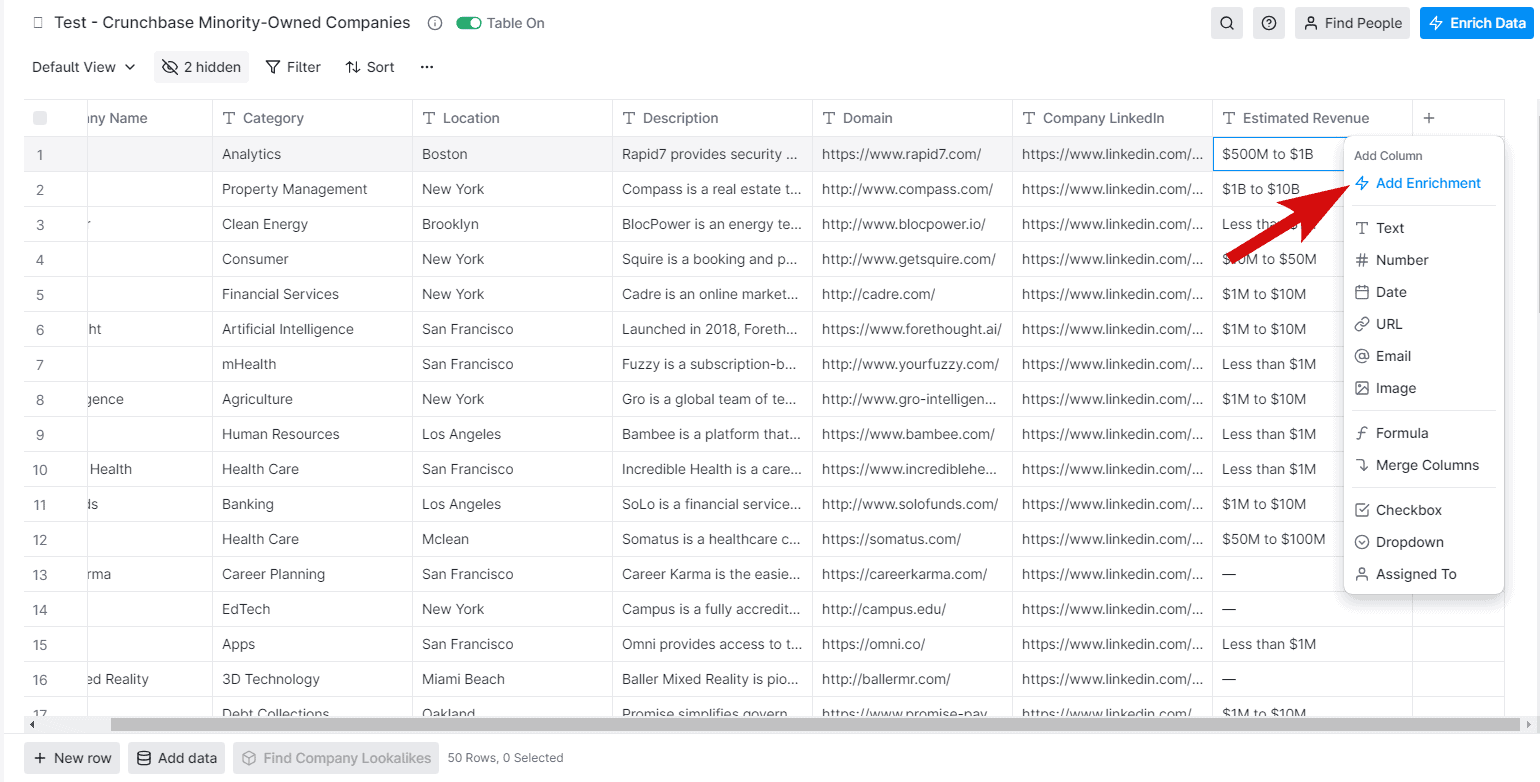Click the Banking category cell
This screenshot has width=1540, height=782.
(312, 504)
